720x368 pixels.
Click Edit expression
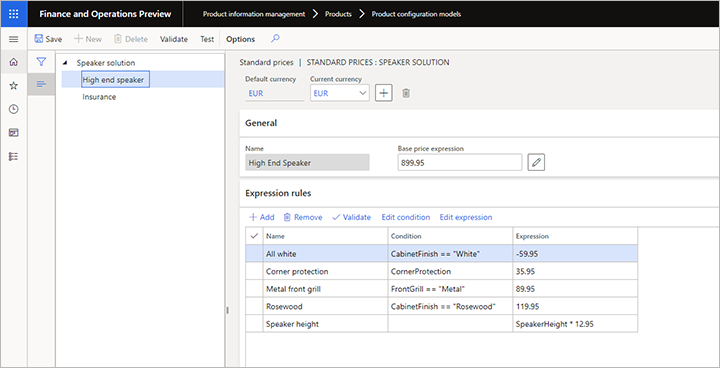(x=466, y=217)
